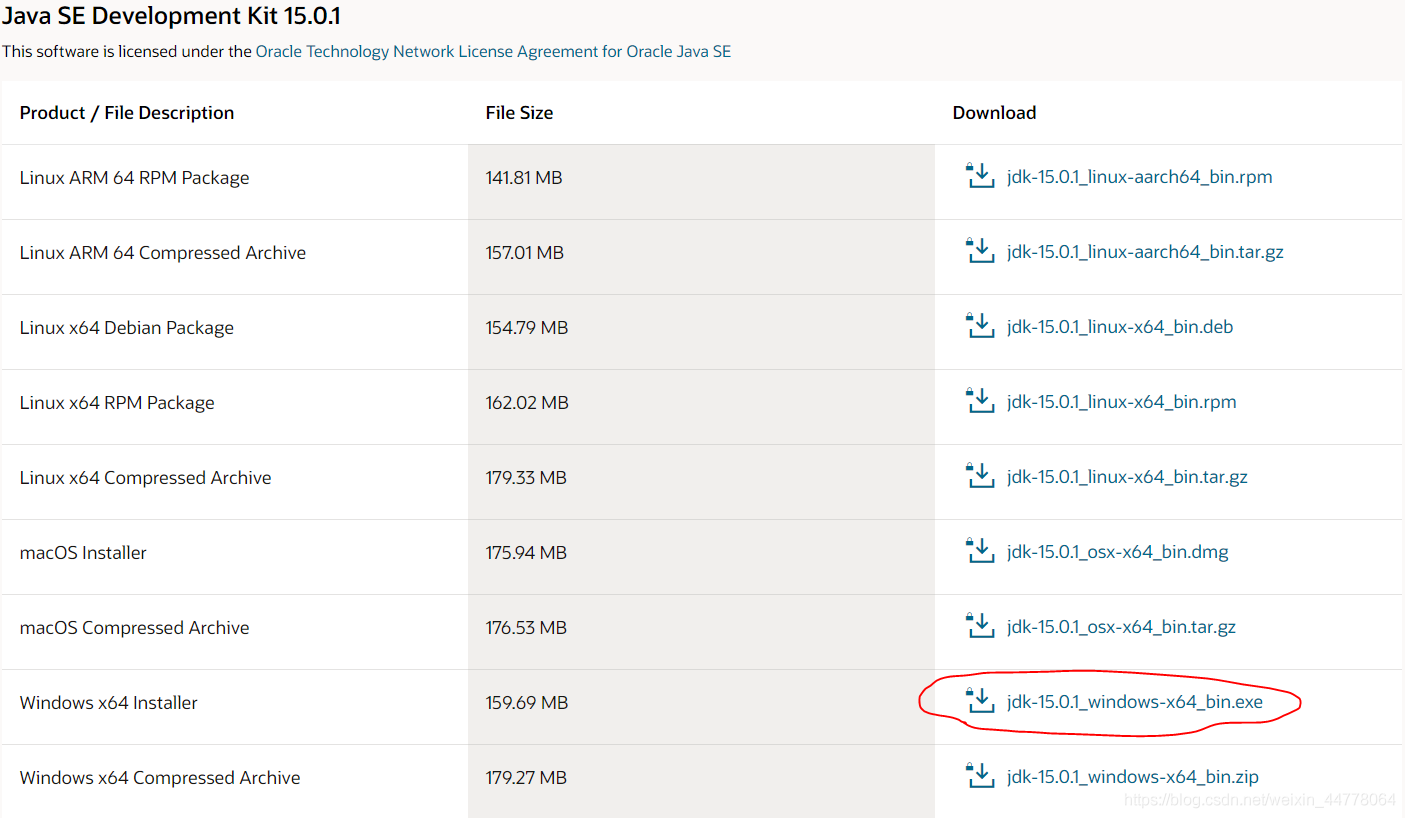Image resolution: width=1405 pixels, height=818 pixels.
Task: Click download icon beside linux-x64 rpm
Action: point(980,402)
